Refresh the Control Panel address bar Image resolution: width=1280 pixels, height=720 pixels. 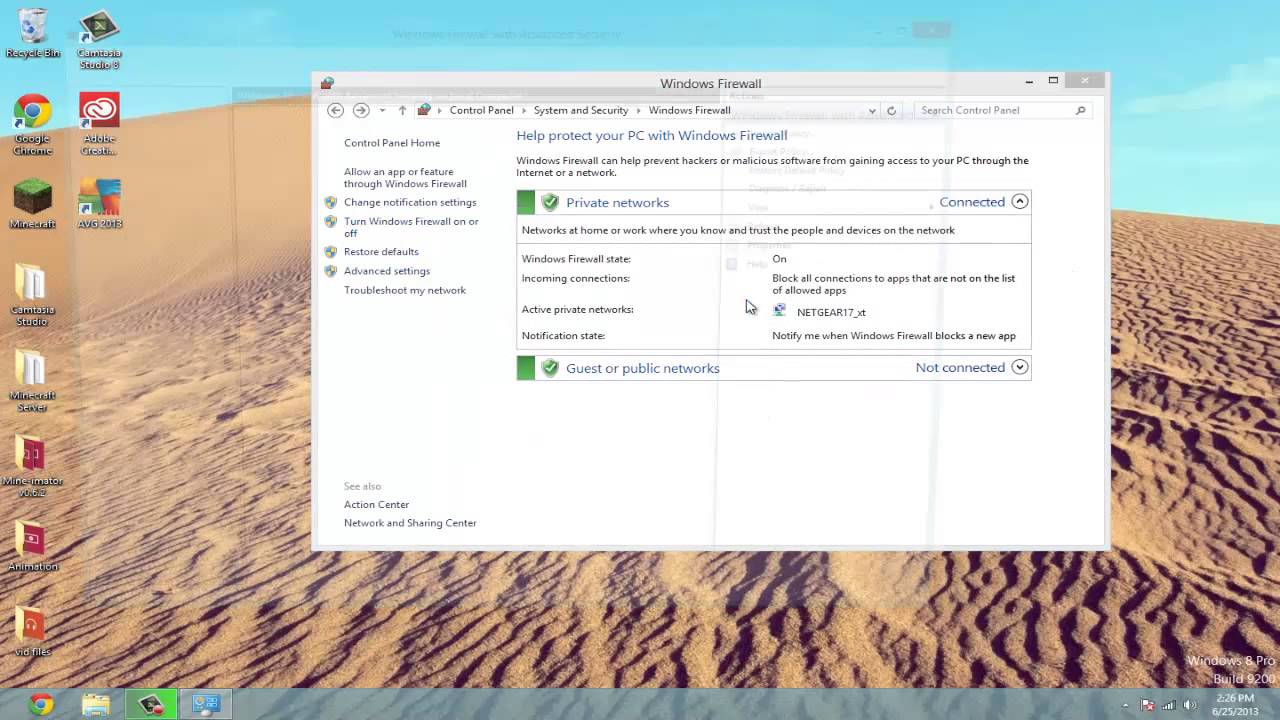[891, 110]
